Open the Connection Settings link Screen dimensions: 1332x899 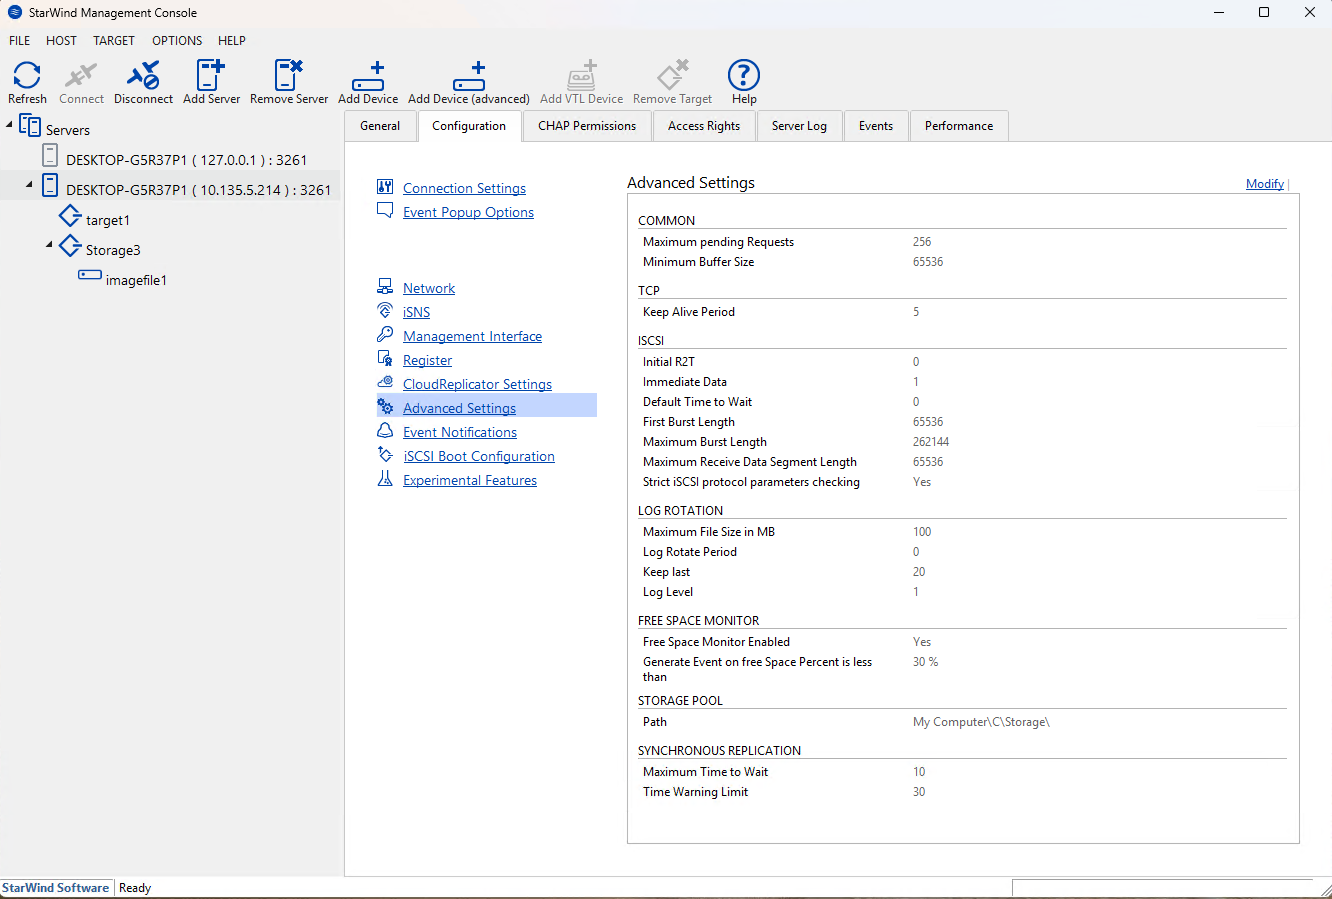[x=464, y=188]
